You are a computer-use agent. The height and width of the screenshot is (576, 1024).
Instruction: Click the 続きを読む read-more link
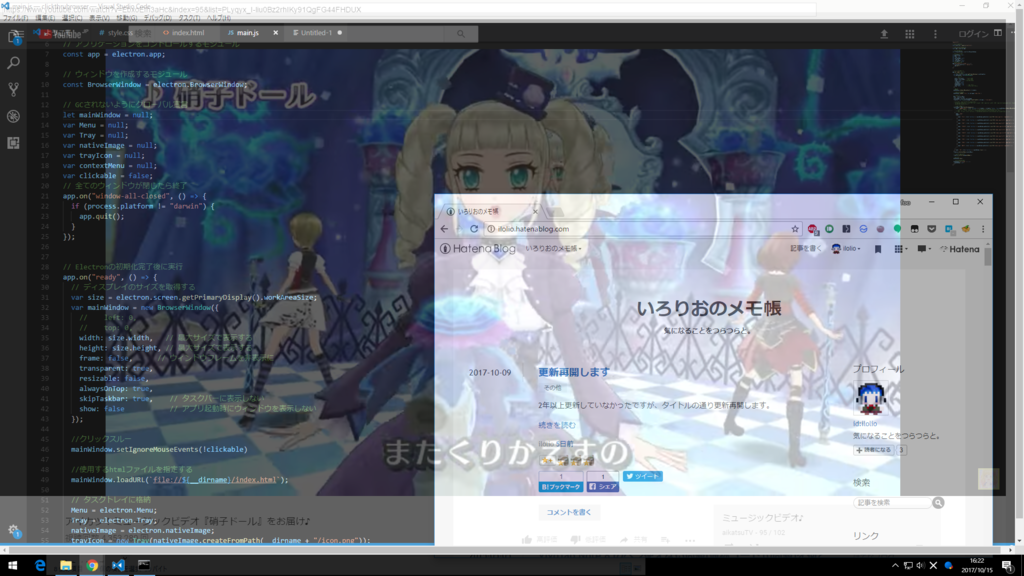click(x=557, y=425)
